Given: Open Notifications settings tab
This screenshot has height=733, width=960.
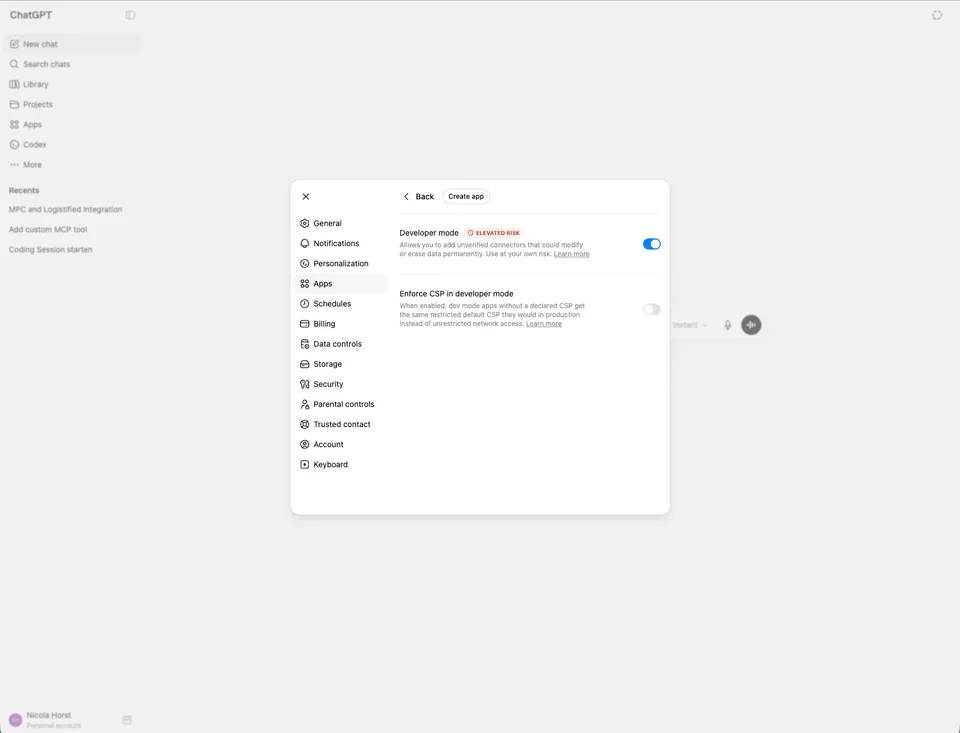Looking at the screenshot, I should coord(341,244).
